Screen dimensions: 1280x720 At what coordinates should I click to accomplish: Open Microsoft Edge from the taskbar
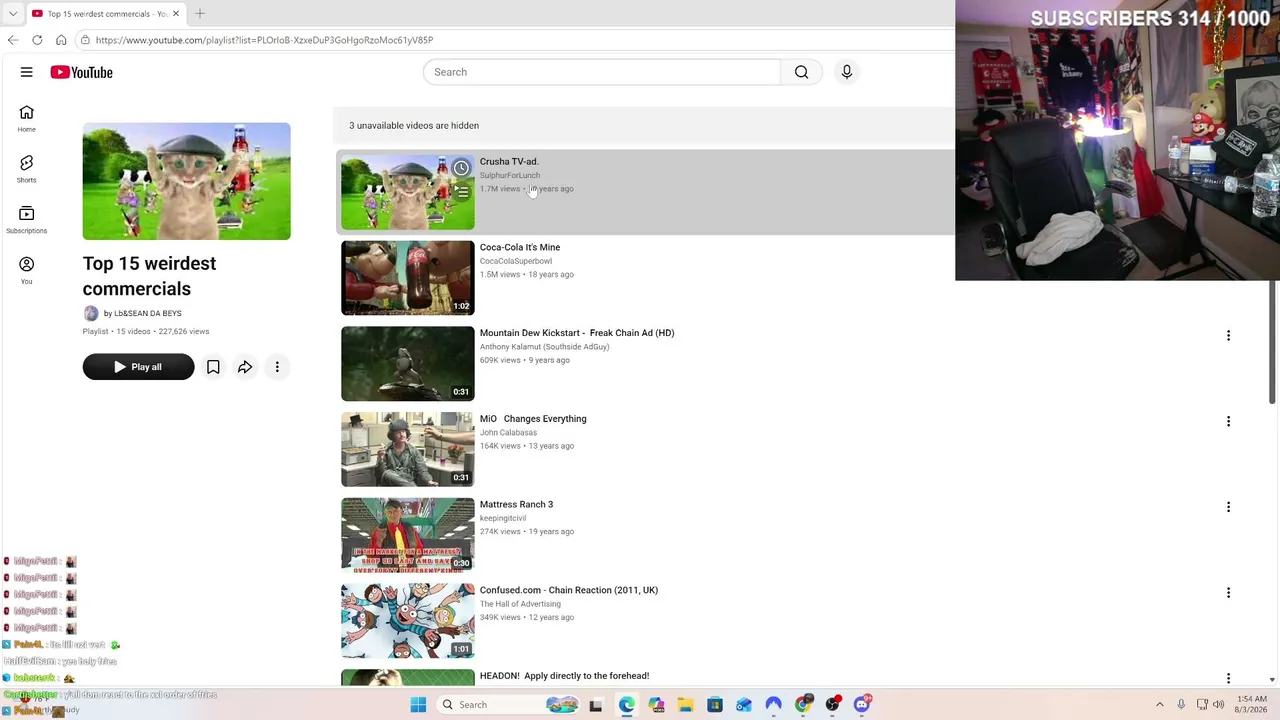(626, 705)
